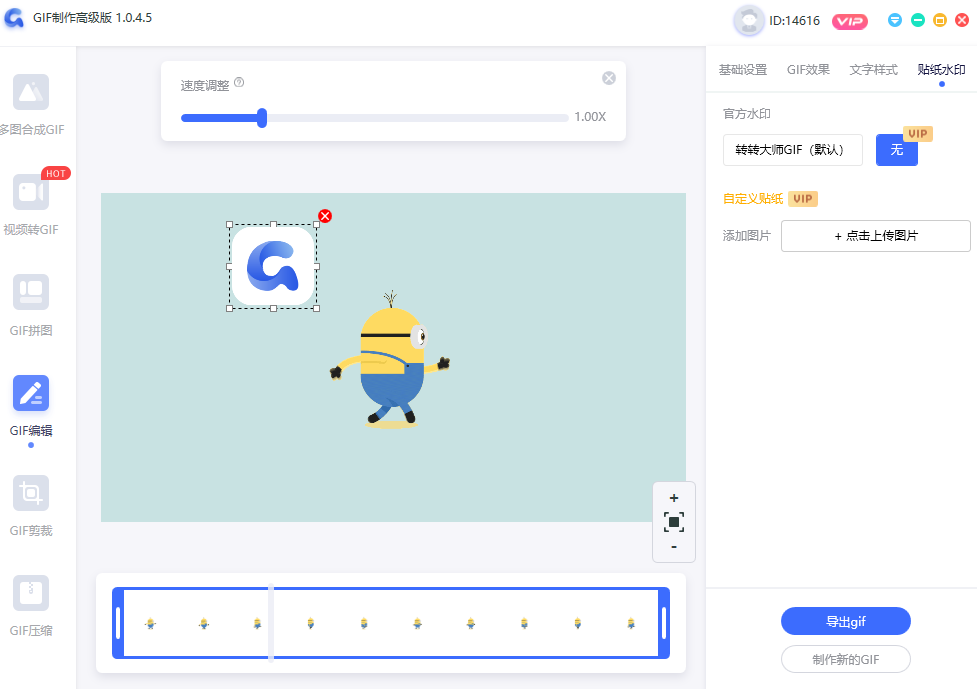The height and width of the screenshot is (689, 977).
Task: Select the 转转大师GIF（默认）watermark option
Action: [x=793, y=150]
